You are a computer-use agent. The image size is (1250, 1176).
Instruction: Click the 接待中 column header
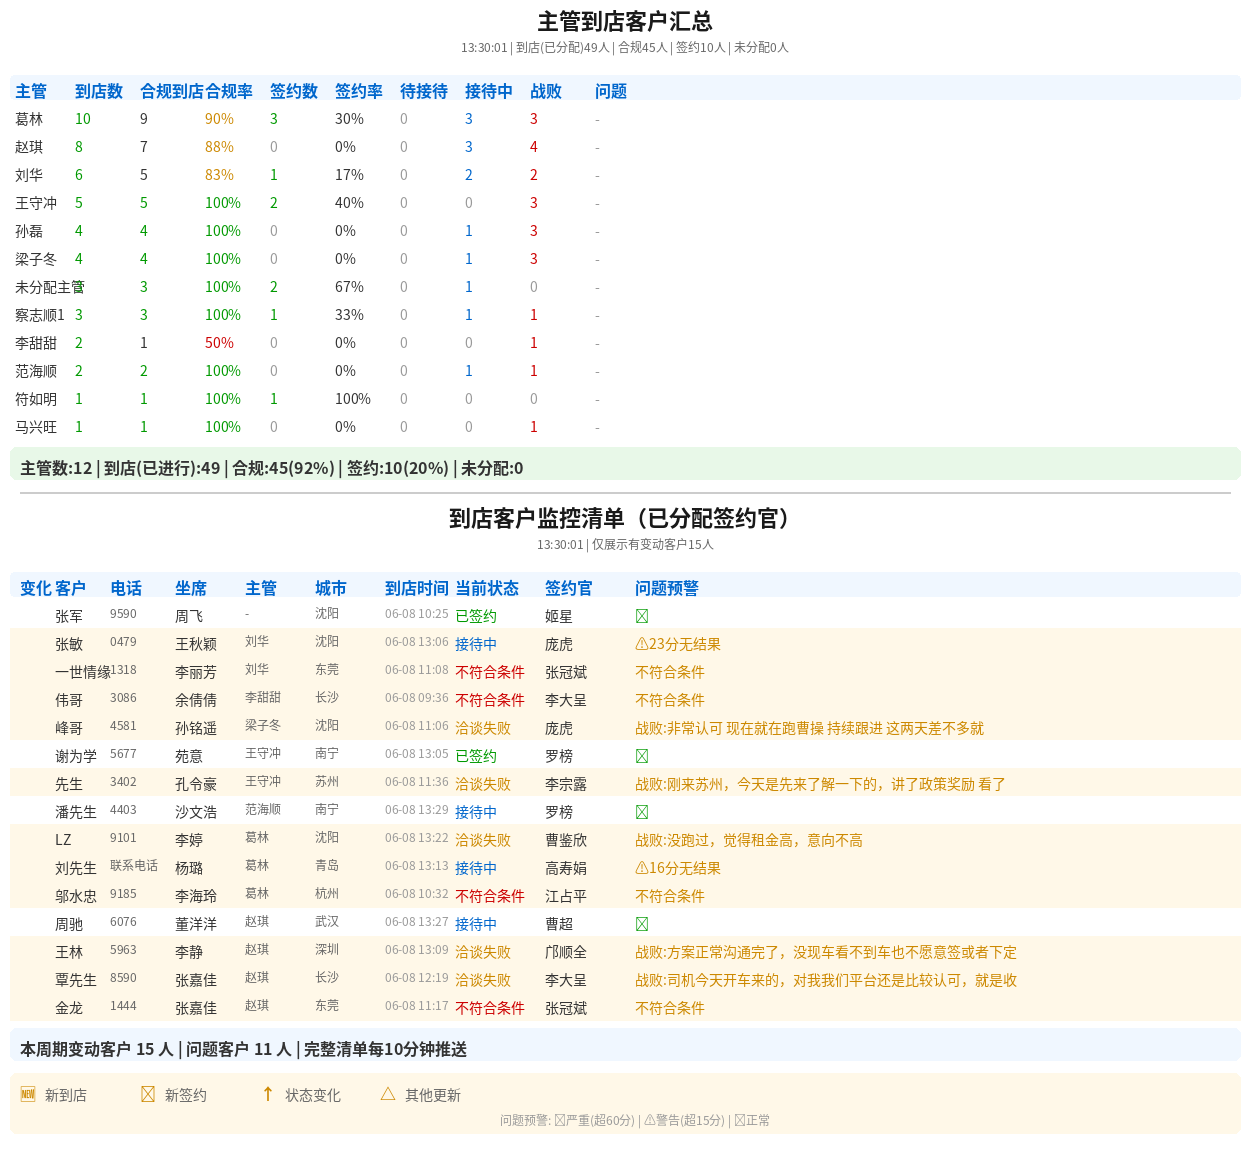click(489, 91)
